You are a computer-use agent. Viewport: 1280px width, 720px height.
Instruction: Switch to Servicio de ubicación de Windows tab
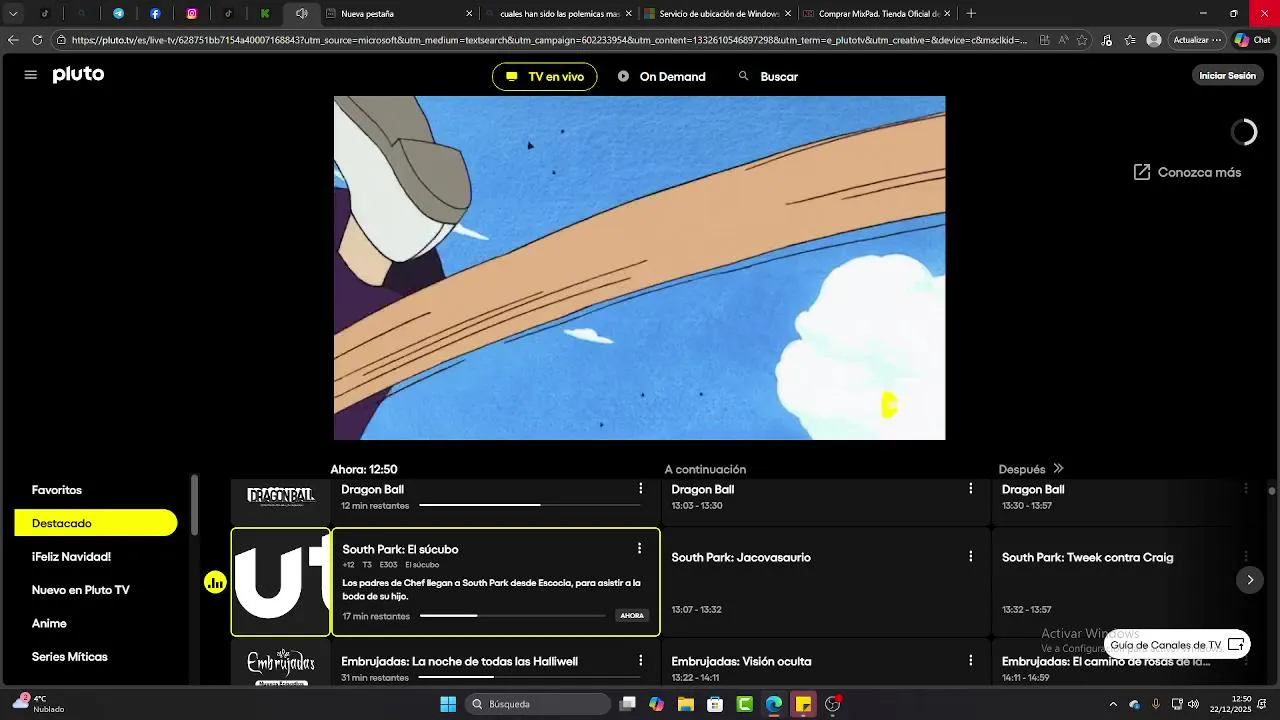coord(718,14)
